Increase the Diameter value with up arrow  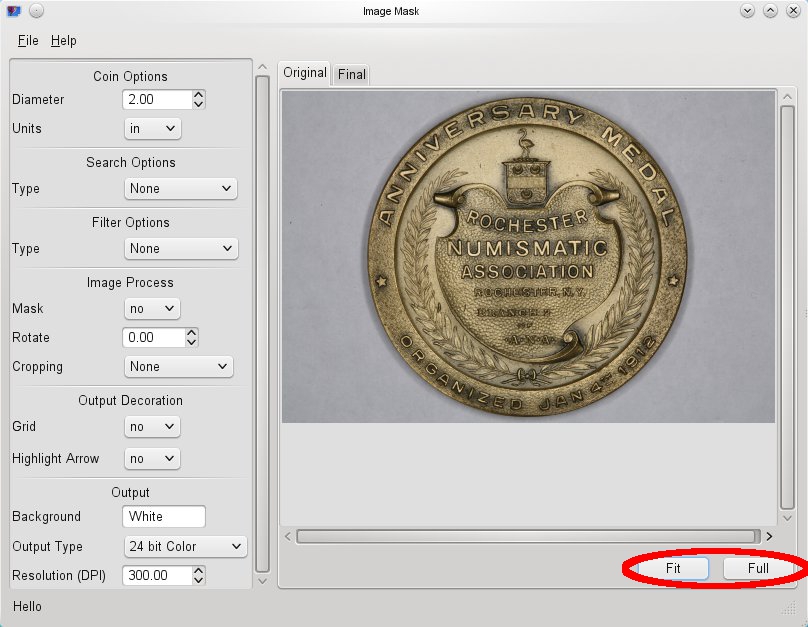pyautogui.click(x=199, y=95)
